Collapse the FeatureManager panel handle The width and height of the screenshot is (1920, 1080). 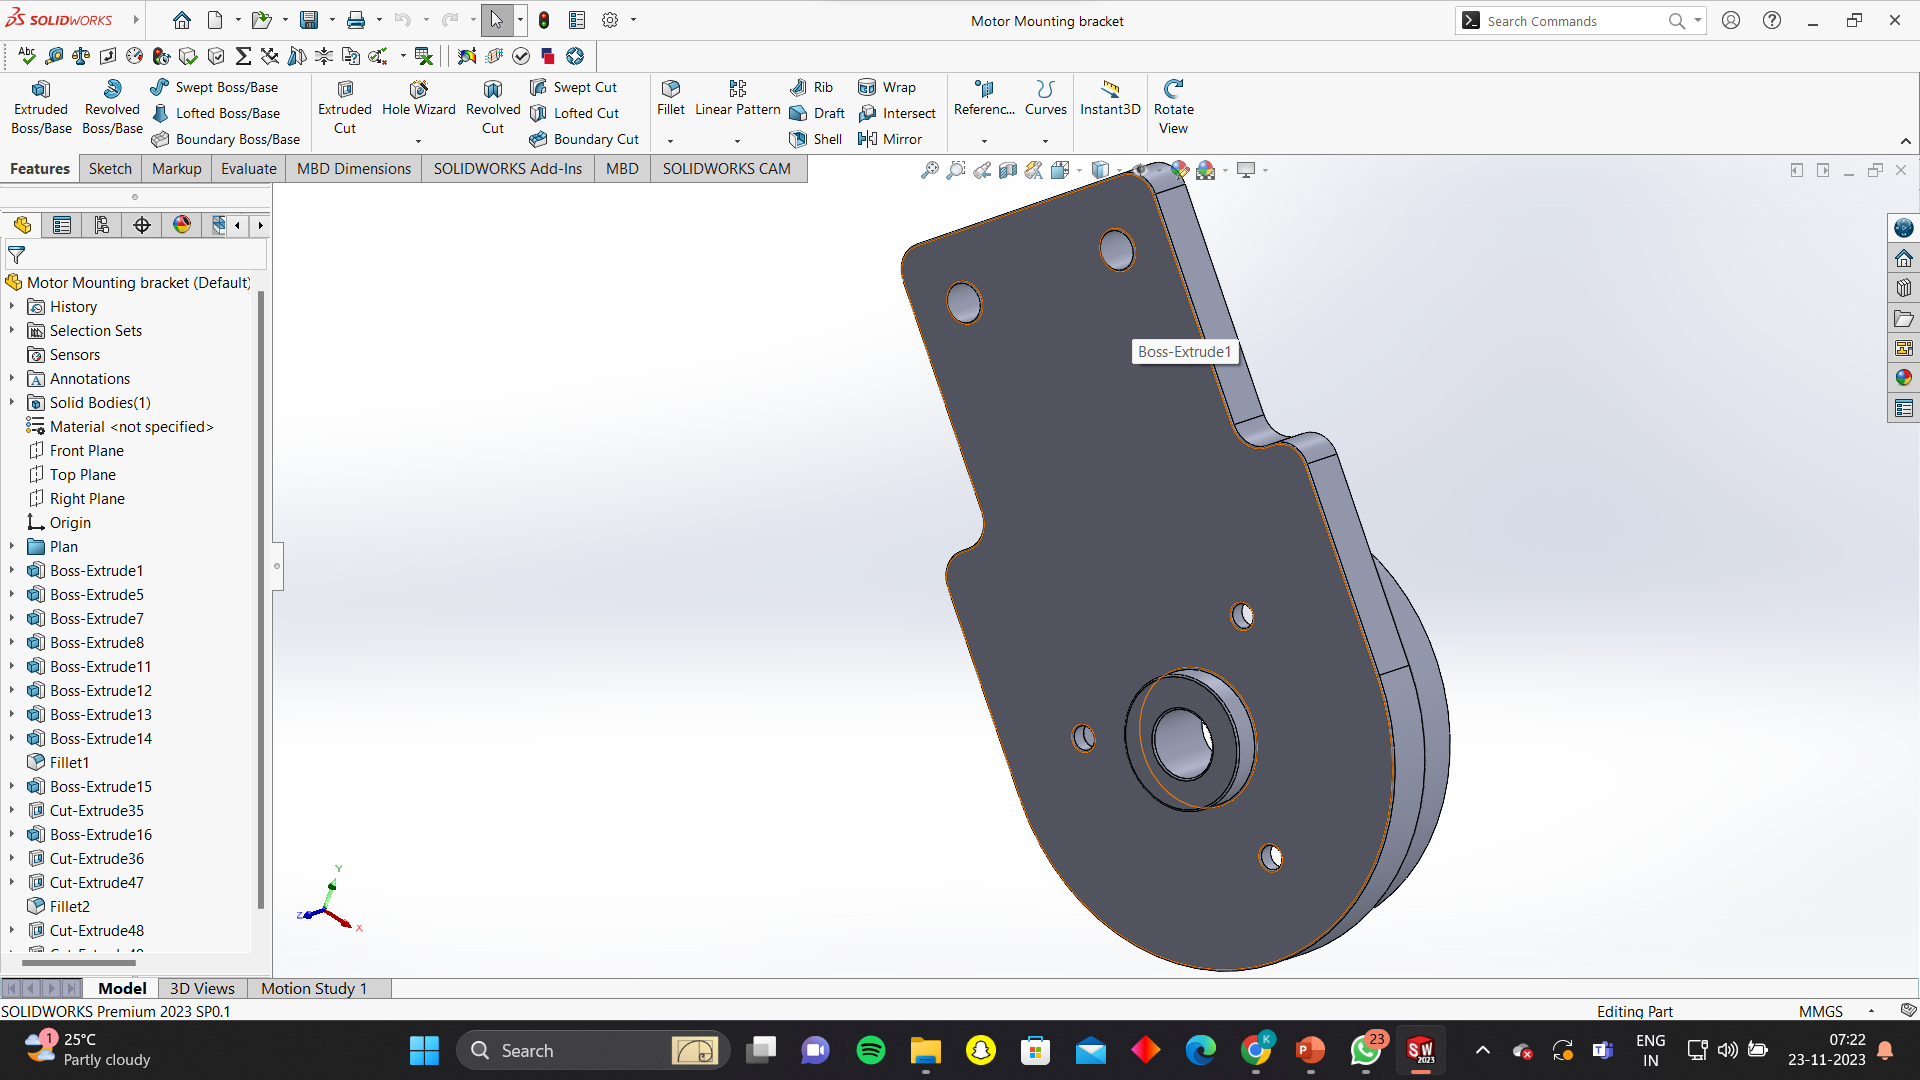277,566
